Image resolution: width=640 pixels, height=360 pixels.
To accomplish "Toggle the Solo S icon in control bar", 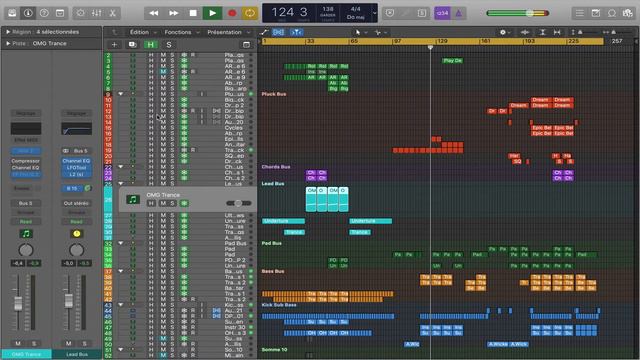I will click(422, 13).
